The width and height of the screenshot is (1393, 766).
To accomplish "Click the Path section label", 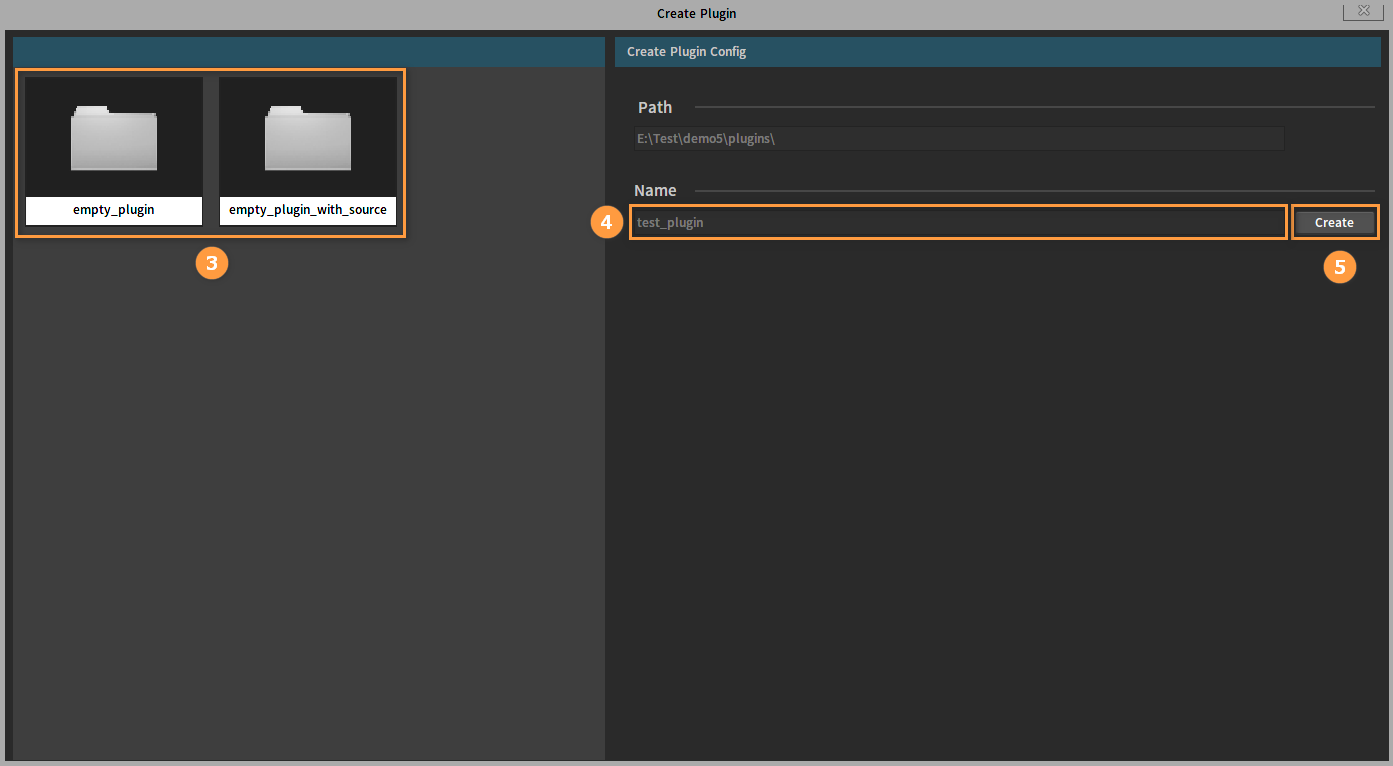I will pos(655,107).
